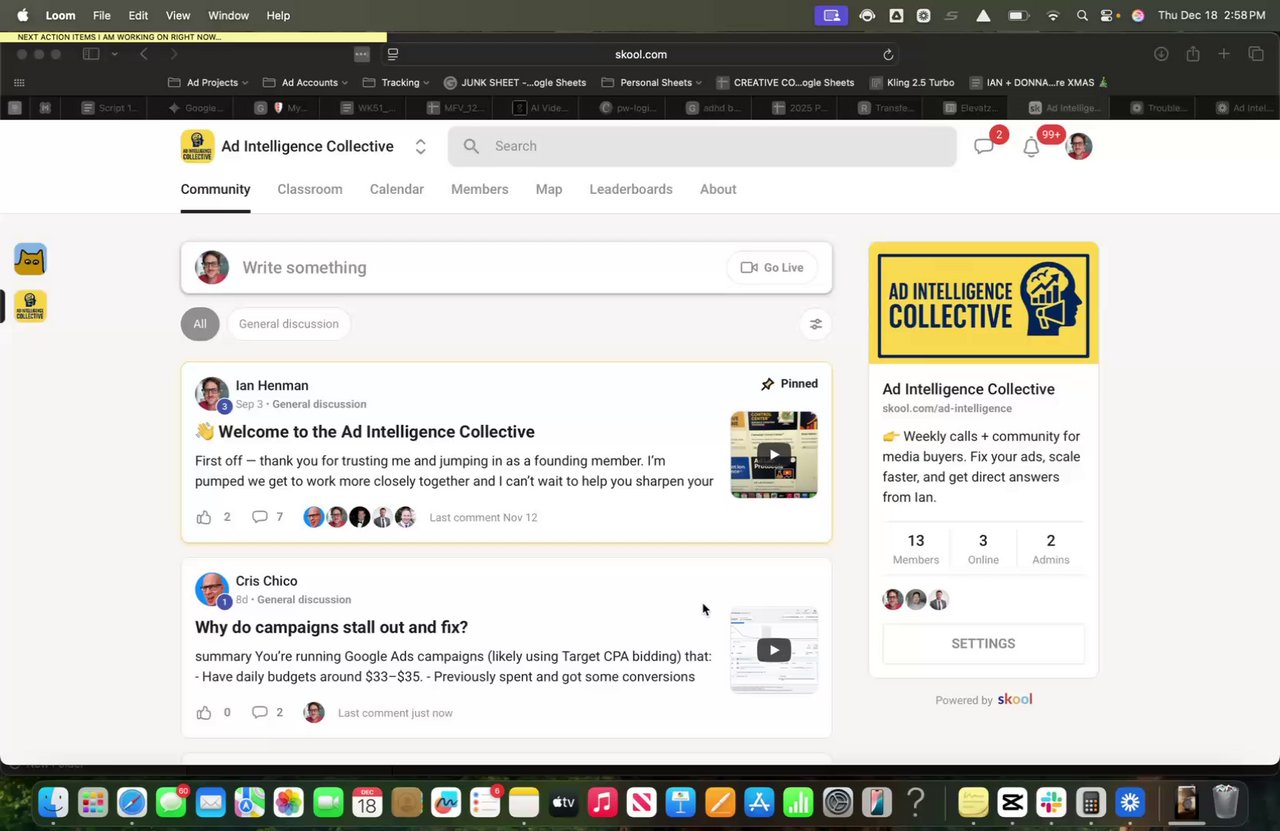Click Safari's Share icon

[x=1192, y=54]
